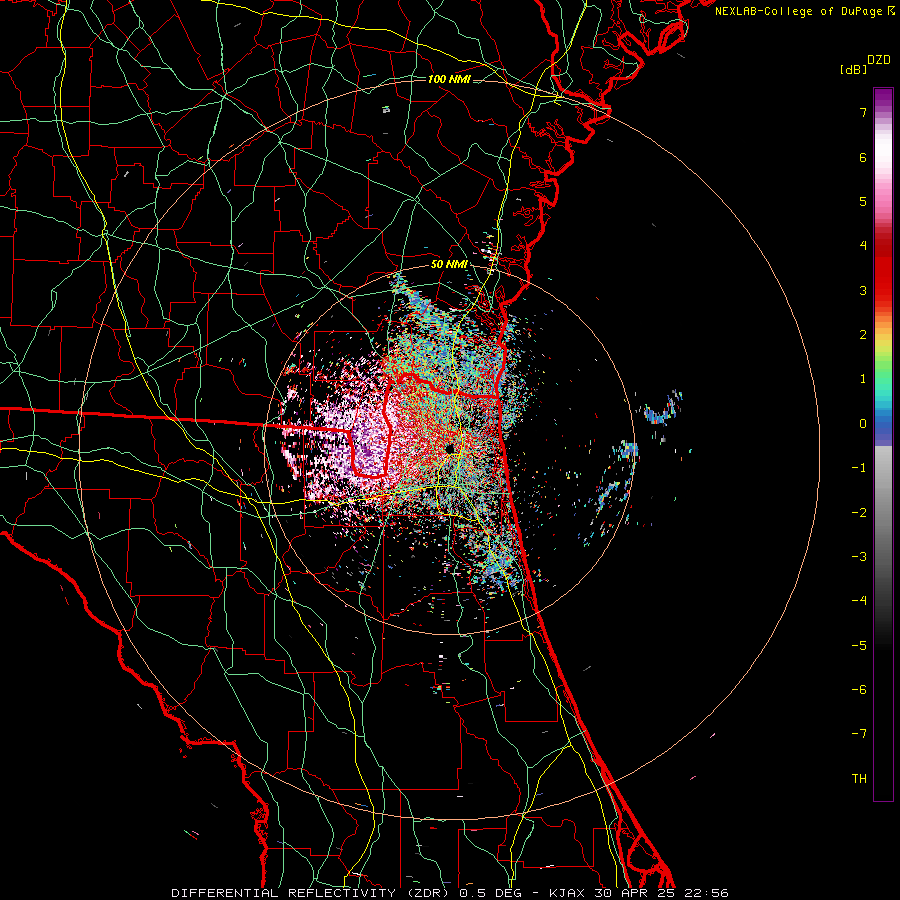900x900 pixels.
Task: Click the 0 dB value on the color scale
Action: coord(863,424)
